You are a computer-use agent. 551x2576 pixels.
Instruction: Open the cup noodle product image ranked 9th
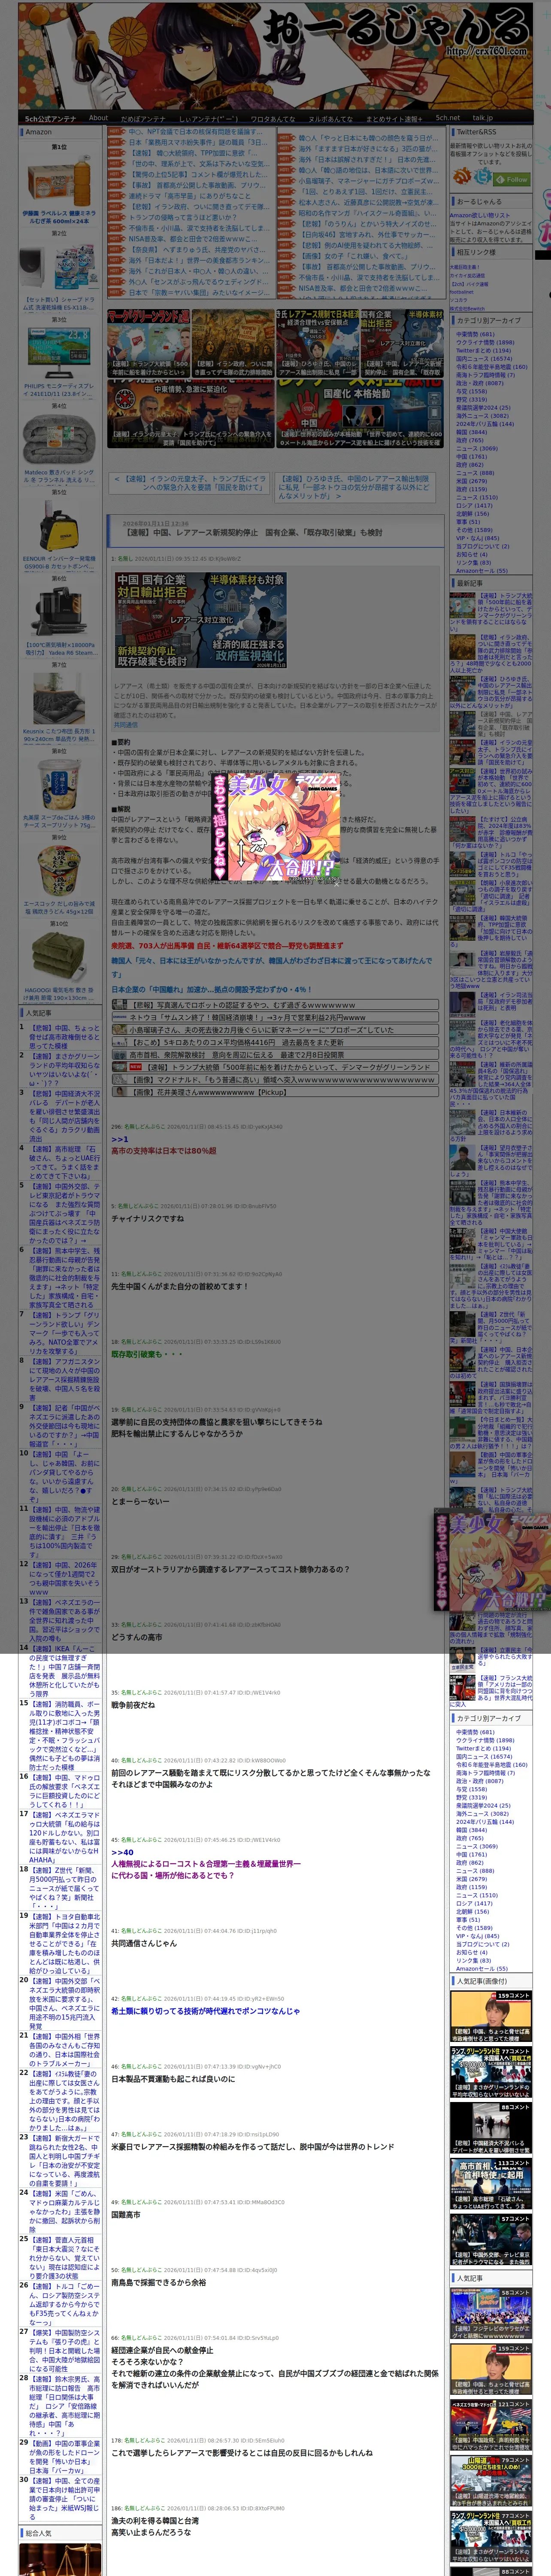(x=59, y=871)
